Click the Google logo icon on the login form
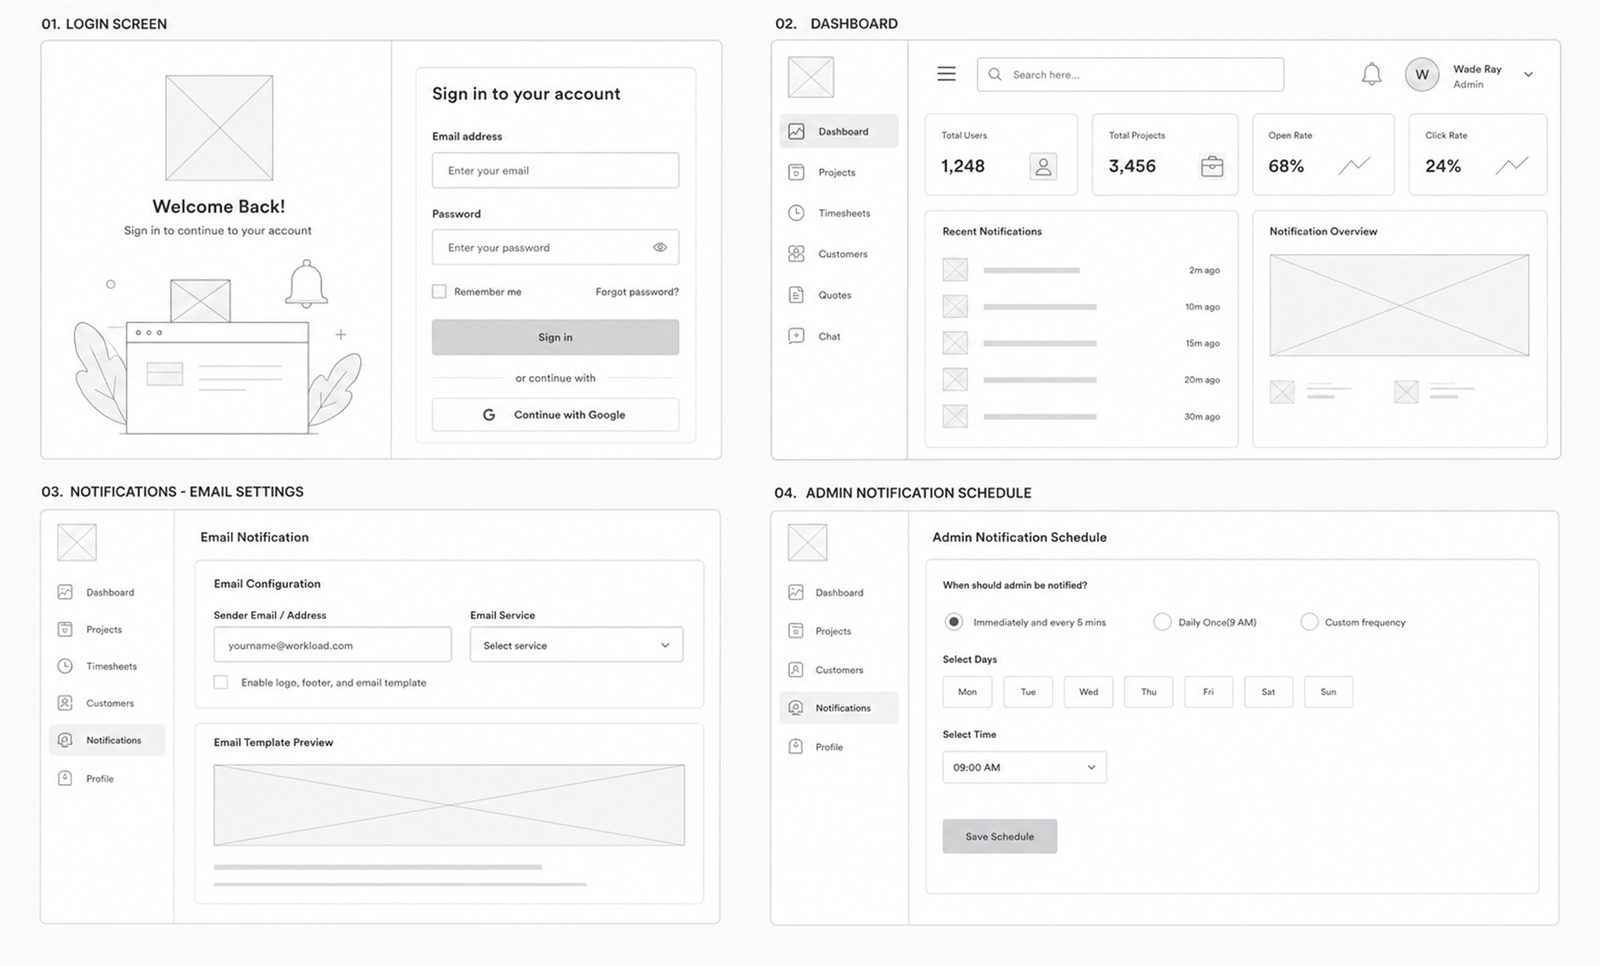This screenshot has height=966, width=1600. (x=489, y=415)
